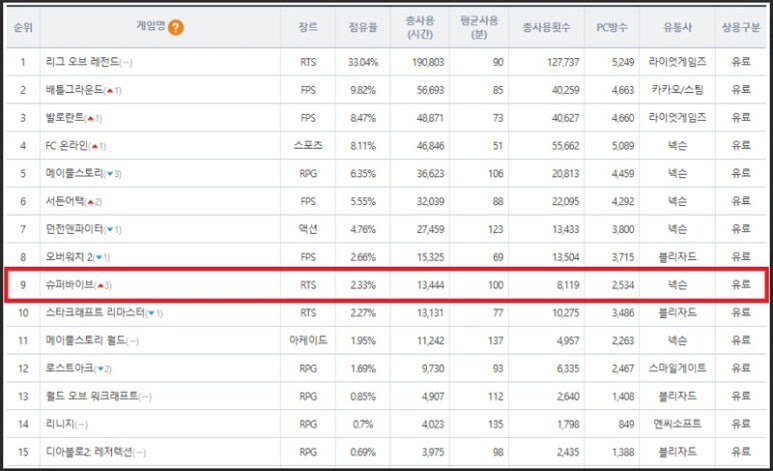
Task: Open the 메이플스토리 월드 game entry
Action: tap(85, 340)
